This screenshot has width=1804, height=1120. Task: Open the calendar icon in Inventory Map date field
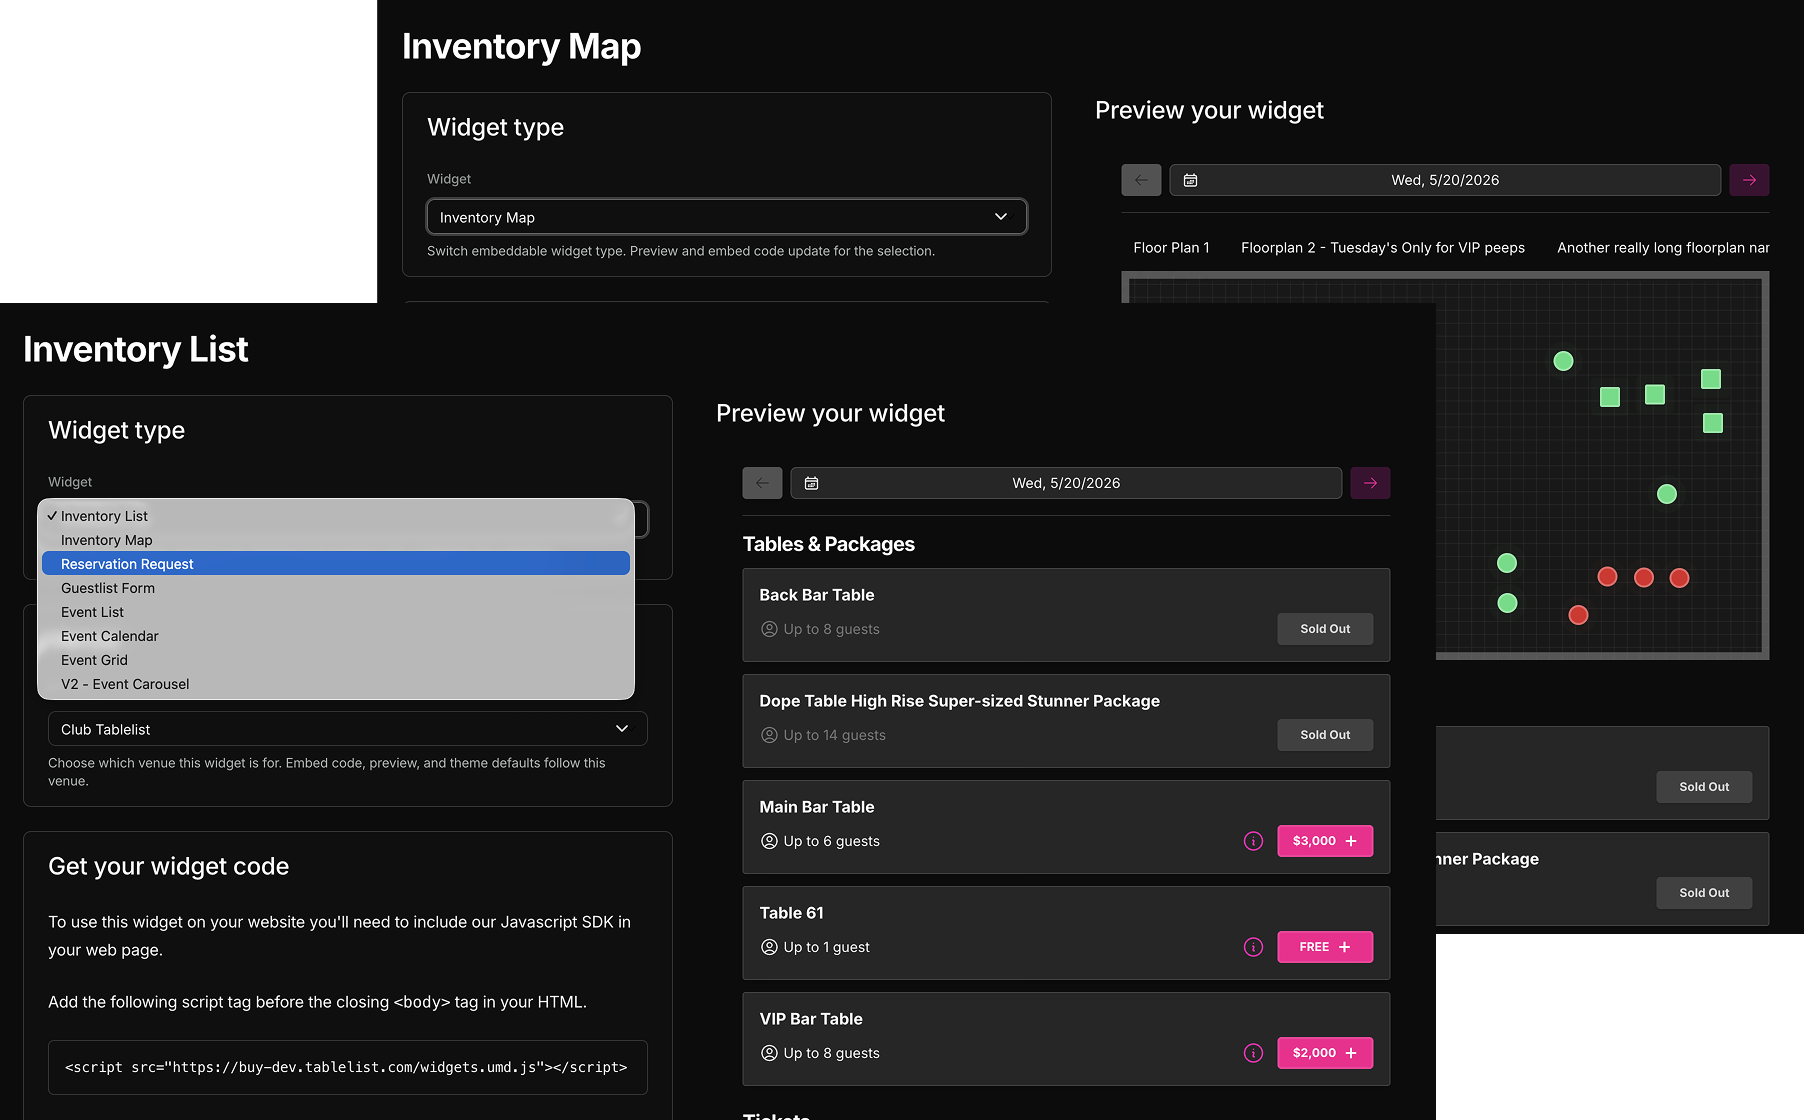tap(1191, 180)
